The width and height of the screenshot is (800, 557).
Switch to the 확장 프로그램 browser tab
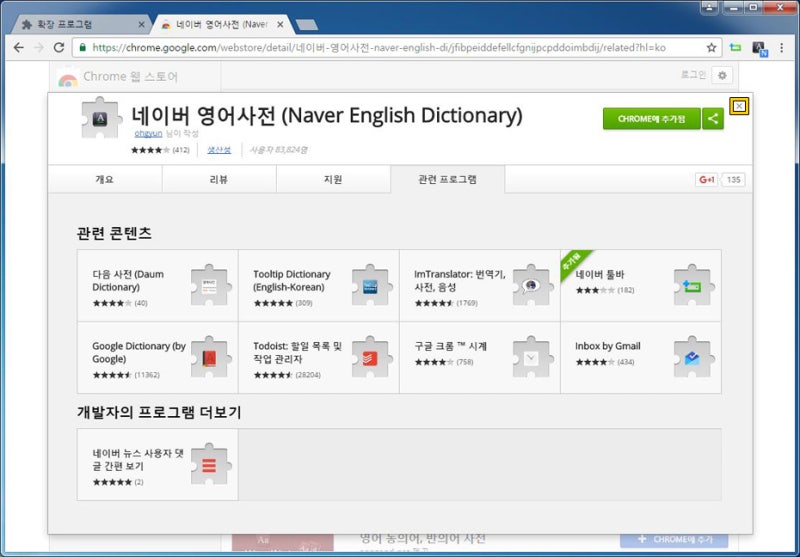coord(82,24)
